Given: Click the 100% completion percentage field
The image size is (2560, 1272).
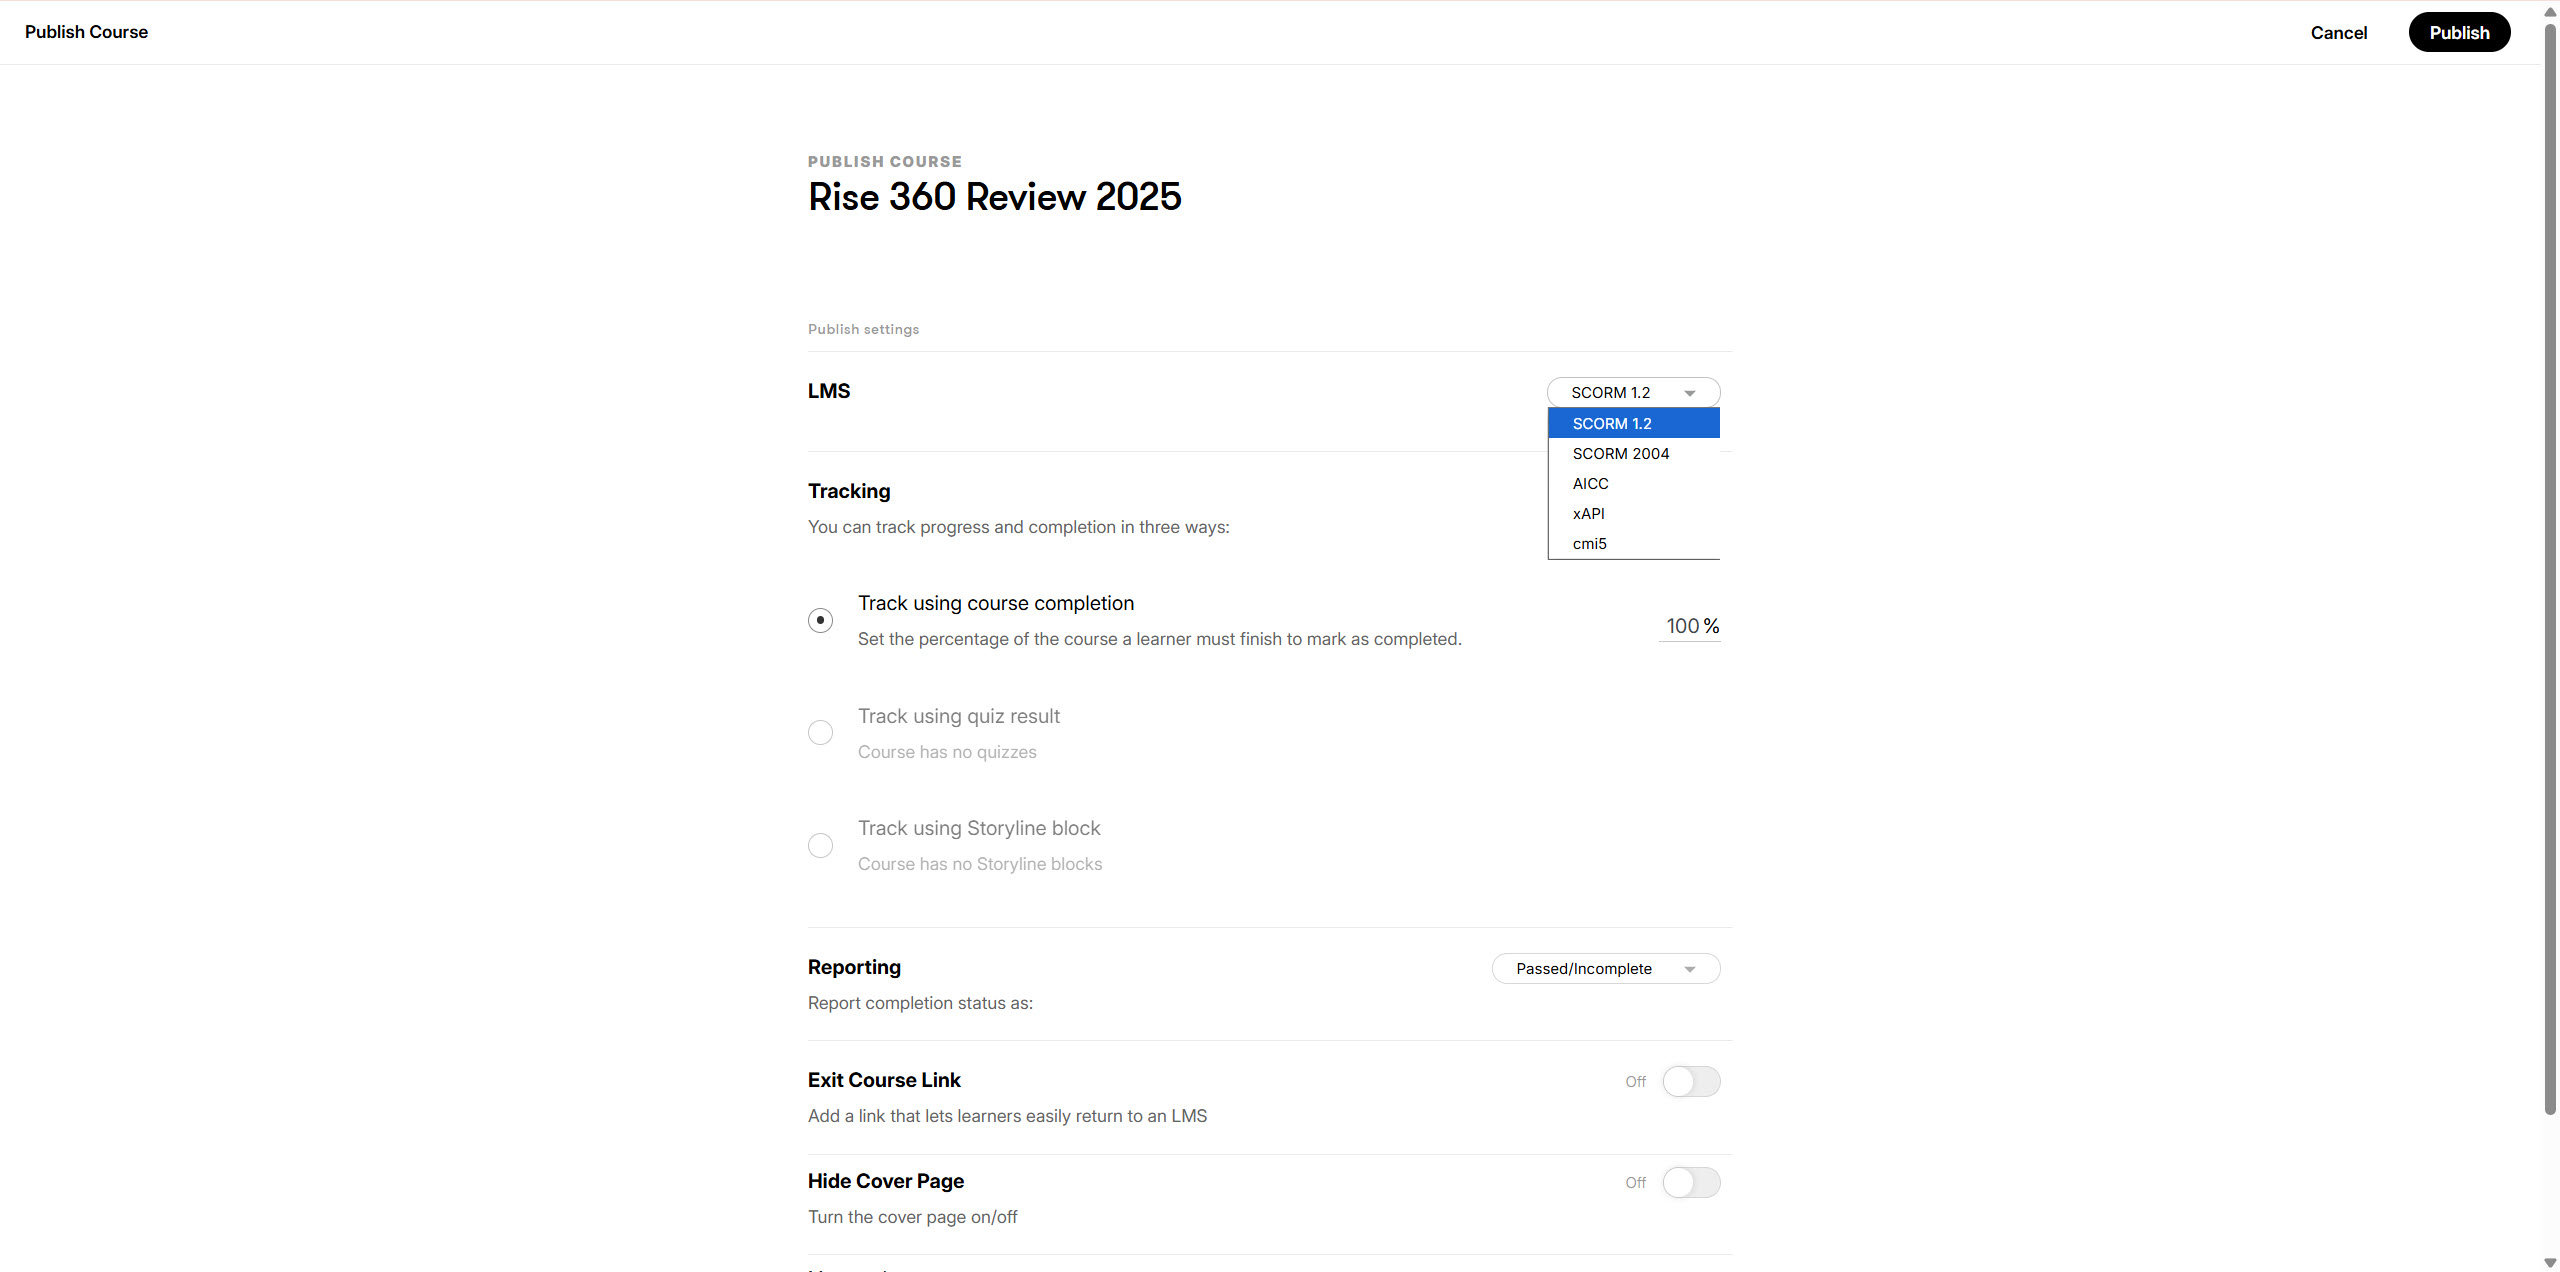Looking at the screenshot, I should (x=1683, y=626).
